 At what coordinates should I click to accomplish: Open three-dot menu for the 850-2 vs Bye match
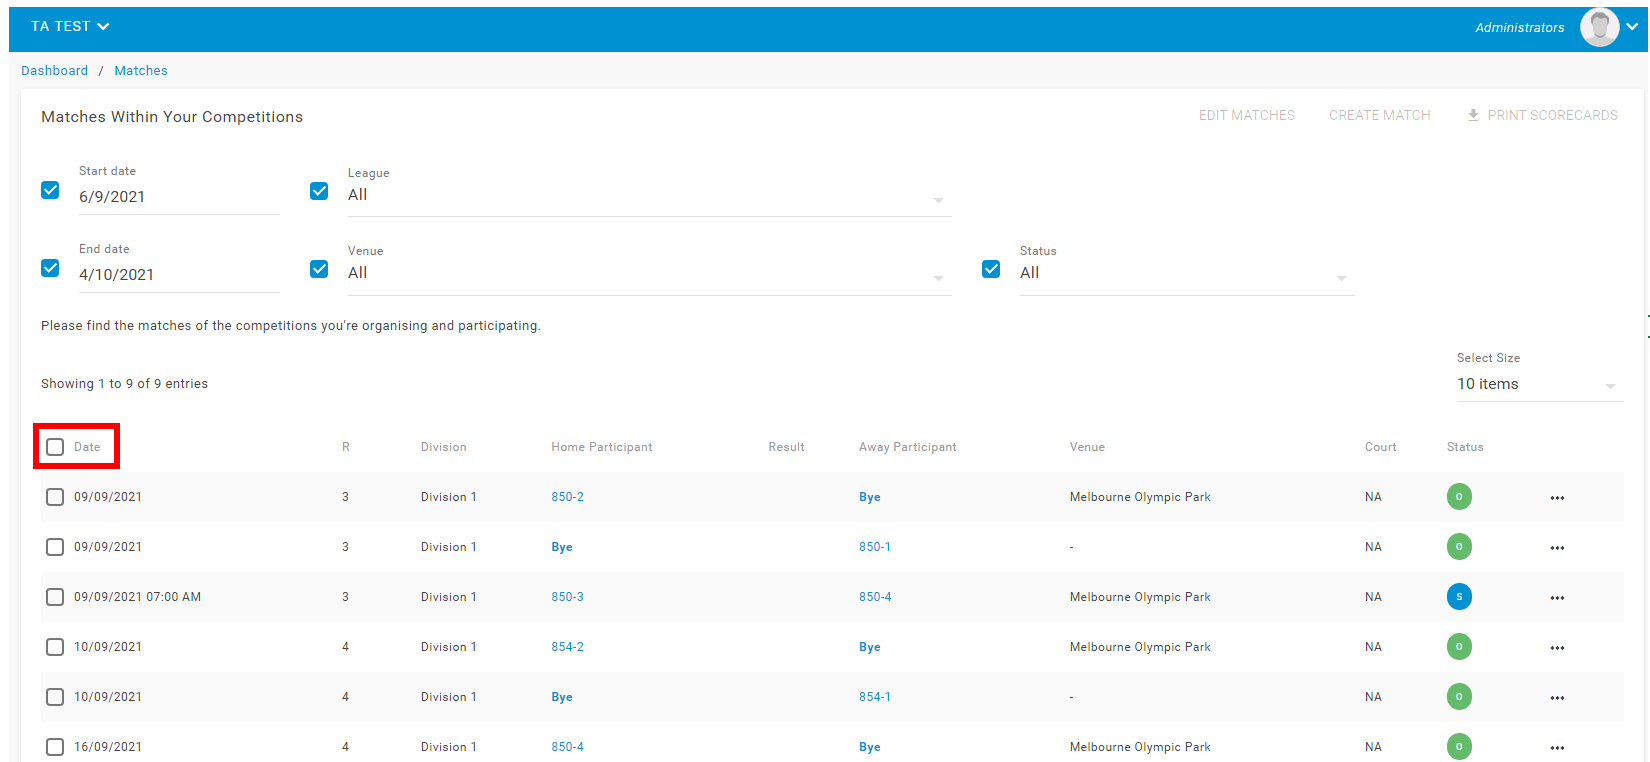point(1557,498)
